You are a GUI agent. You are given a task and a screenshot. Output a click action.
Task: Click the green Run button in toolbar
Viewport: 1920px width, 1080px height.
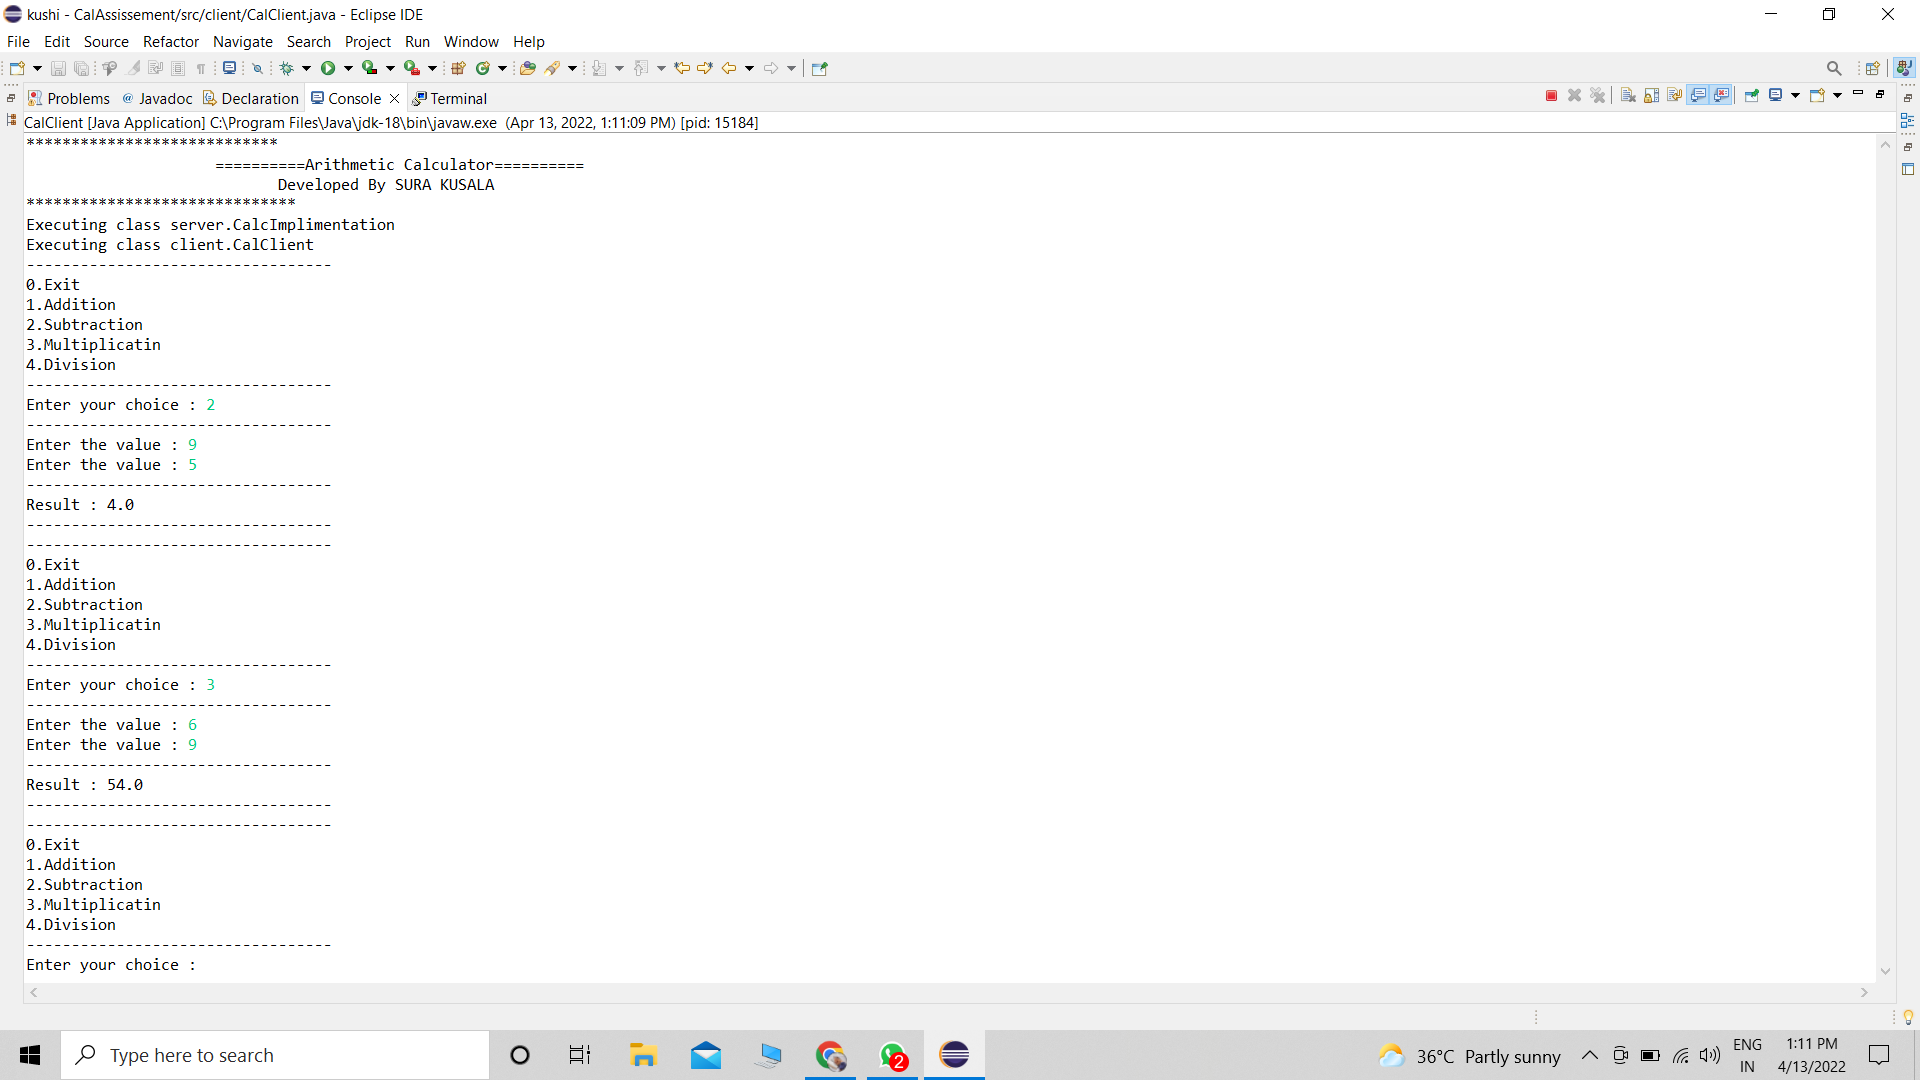[328, 68]
